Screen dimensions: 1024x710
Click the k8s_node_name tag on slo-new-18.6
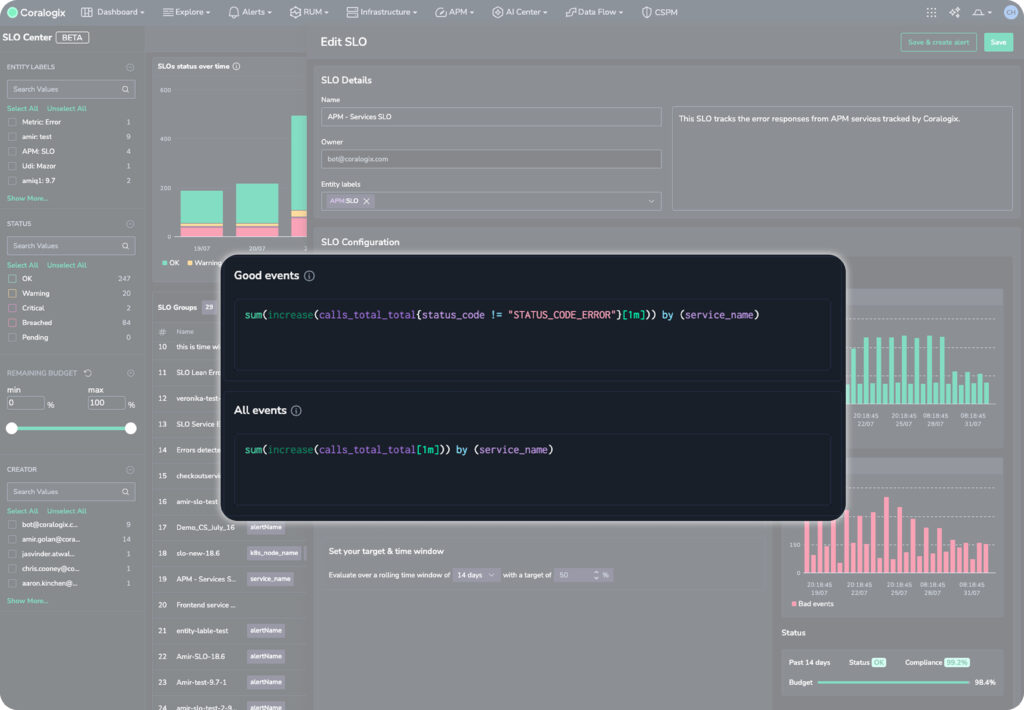[x=274, y=553]
